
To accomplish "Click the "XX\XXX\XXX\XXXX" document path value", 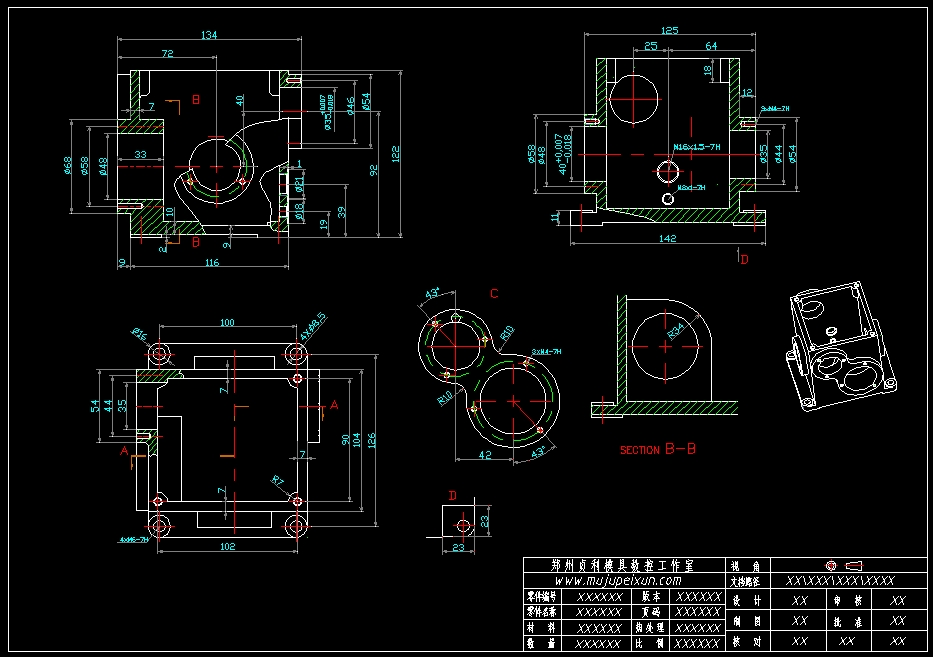I will (x=840, y=581).
